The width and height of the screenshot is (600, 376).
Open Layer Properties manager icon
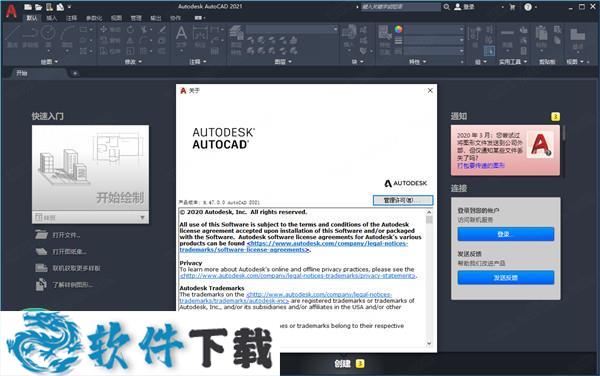click(236, 40)
